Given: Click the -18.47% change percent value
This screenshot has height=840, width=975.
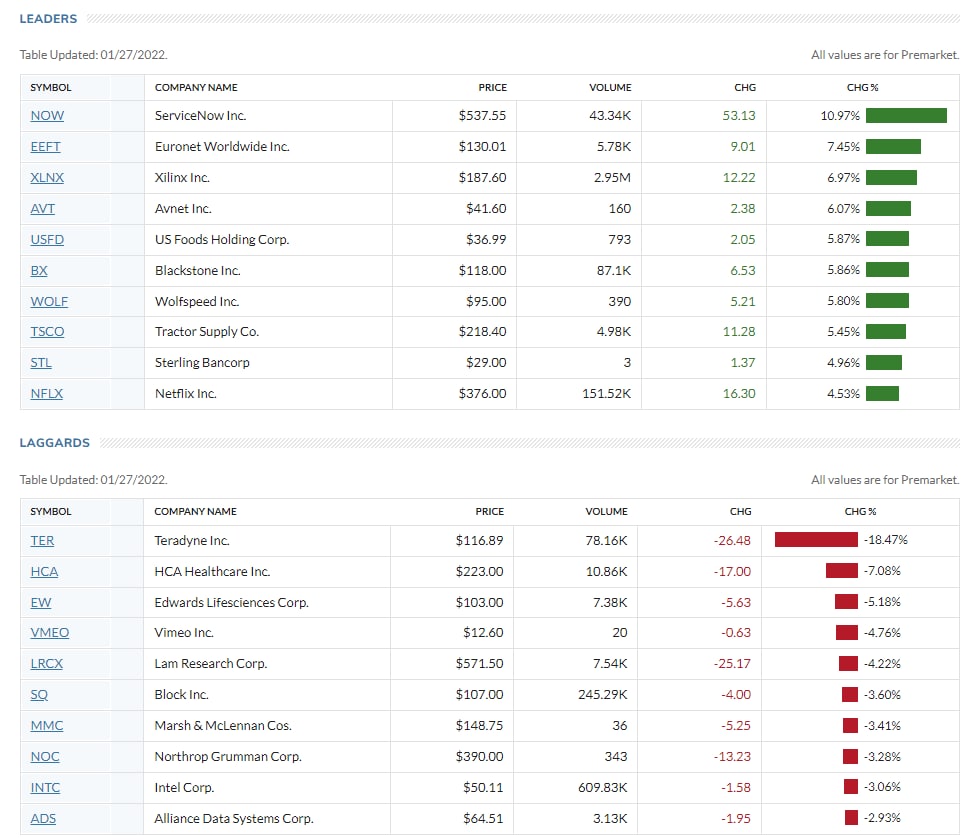Looking at the screenshot, I should click(x=885, y=540).
